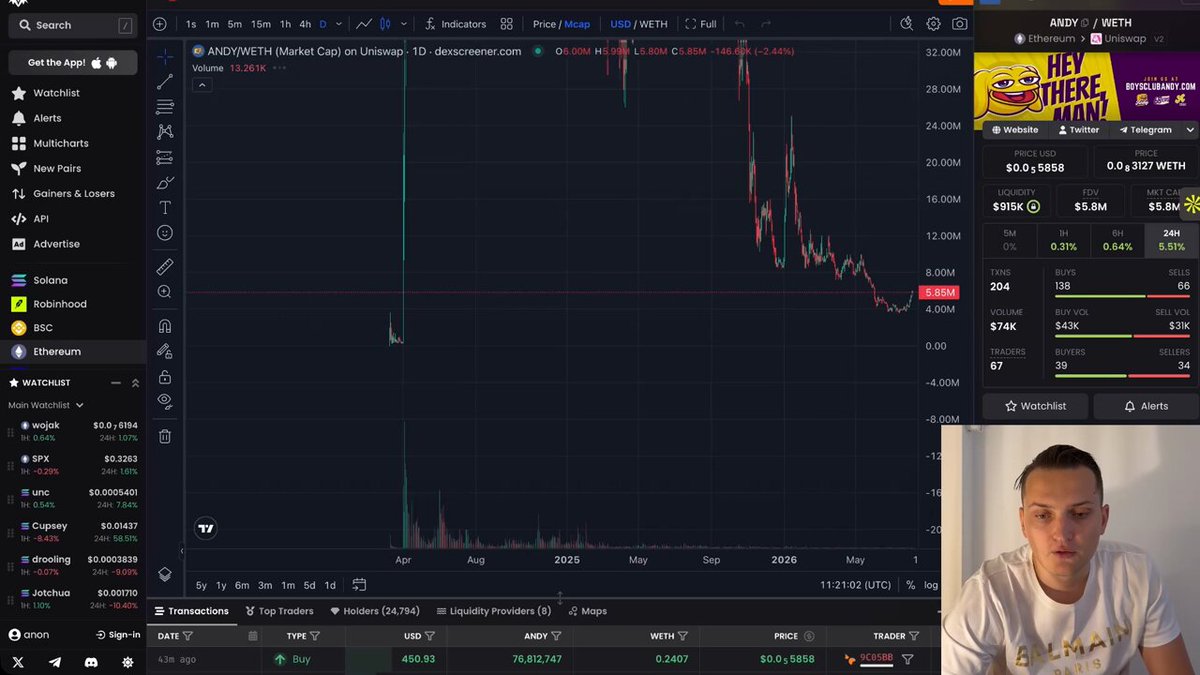
Task: Select the trend line drawing tool
Action: (165, 81)
